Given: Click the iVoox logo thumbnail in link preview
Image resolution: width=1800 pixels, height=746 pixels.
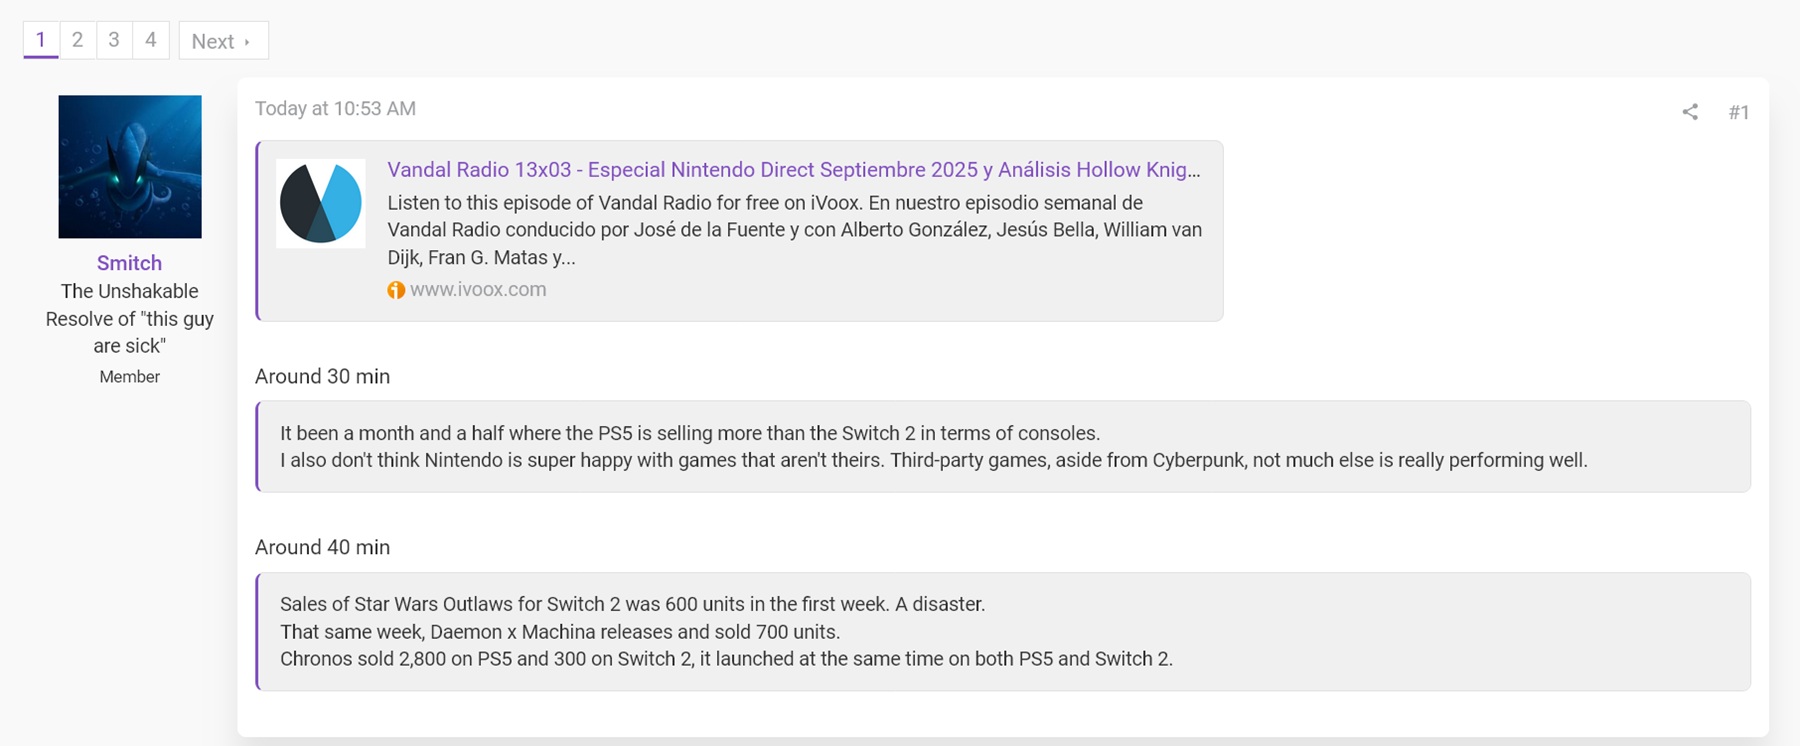Looking at the screenshot, I should [320, 203].
